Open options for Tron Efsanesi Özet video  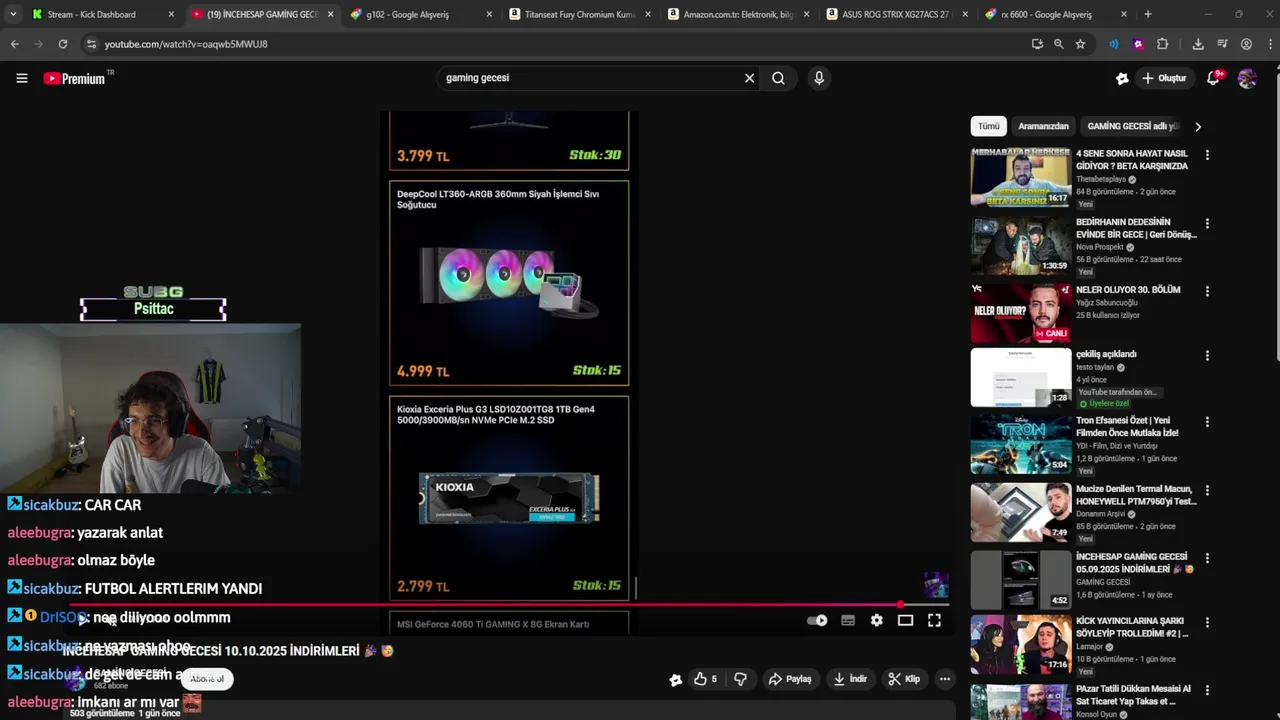[1207, 422]
